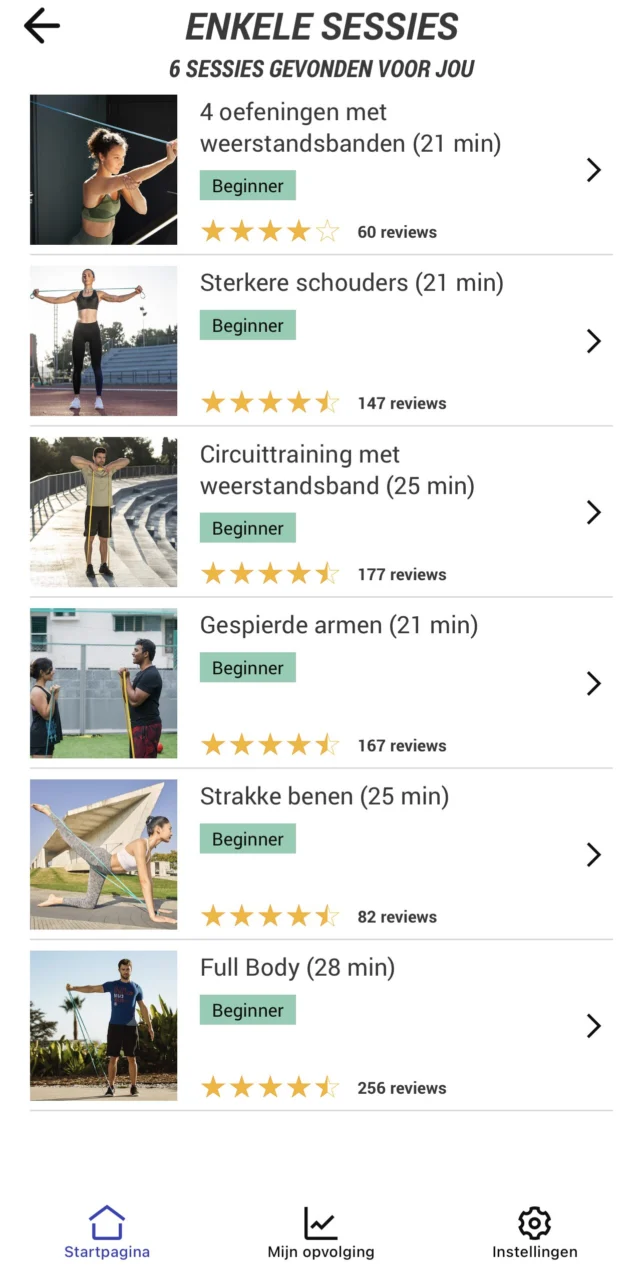Switch to the Instellingen tab label
This screenshot has width=643, height=1280.
click(534, 1252)
